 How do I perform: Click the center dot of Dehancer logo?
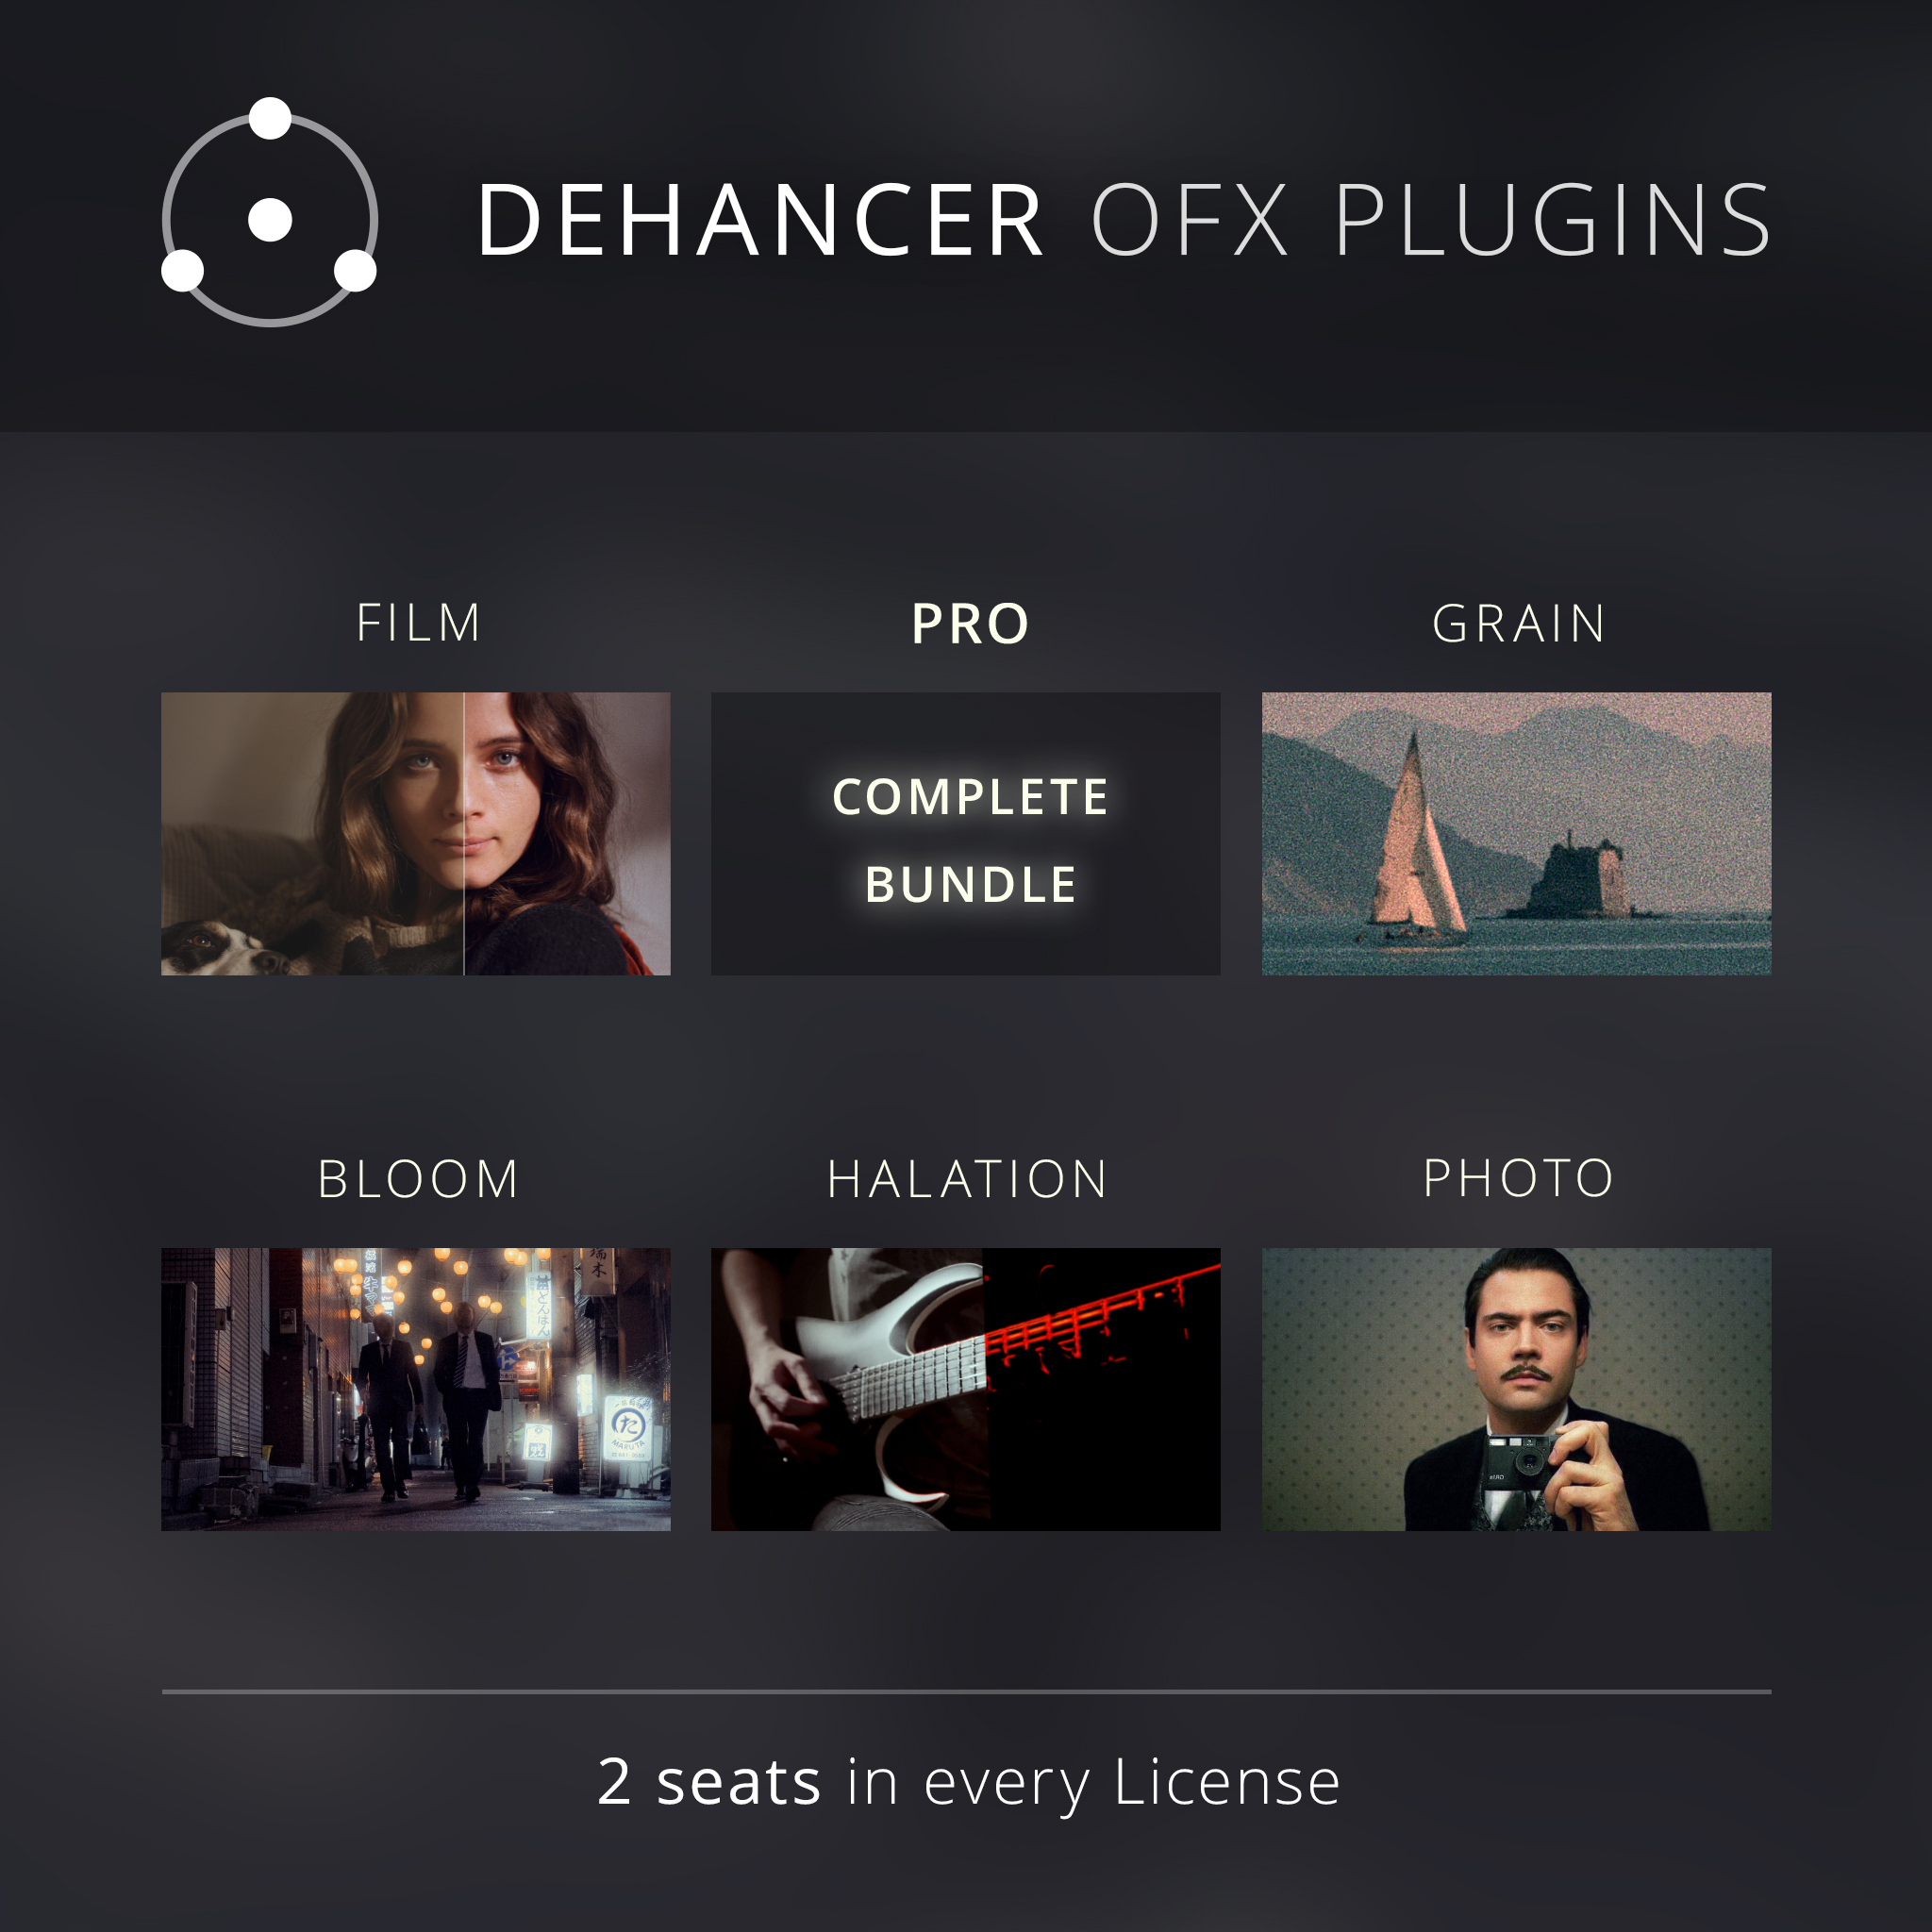(x=270, y=220)
